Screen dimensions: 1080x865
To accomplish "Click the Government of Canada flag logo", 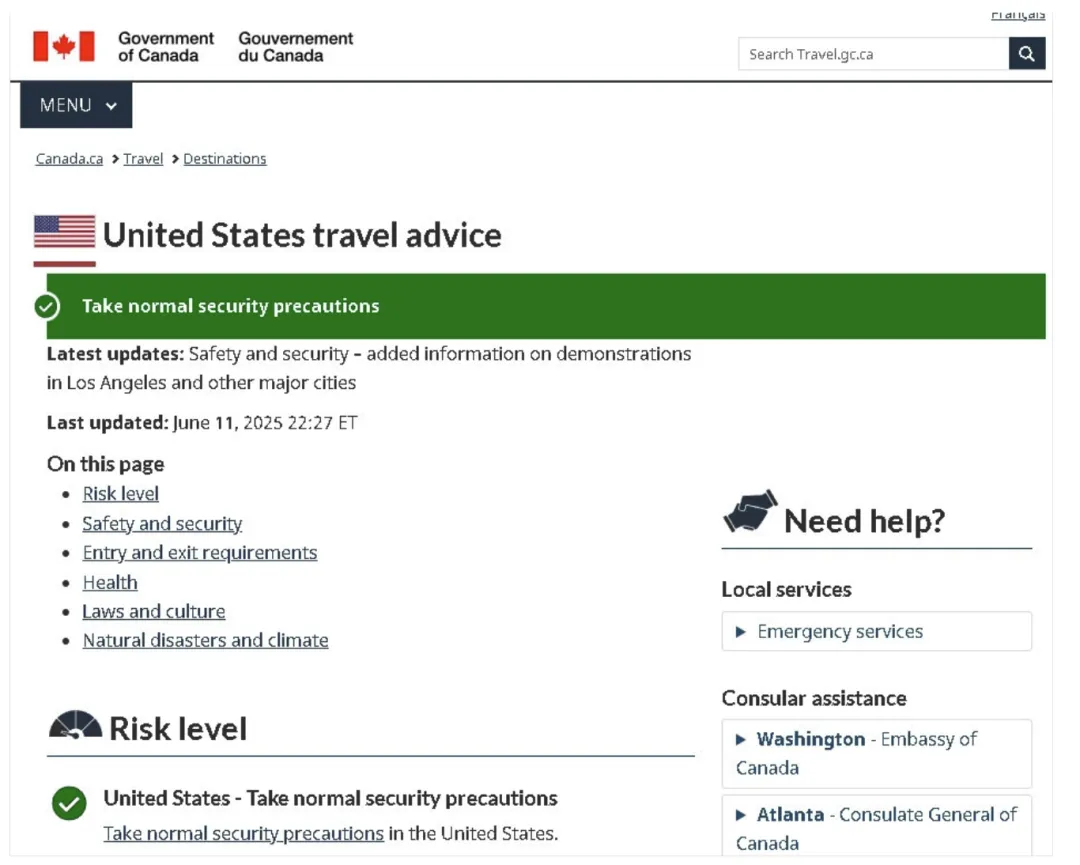I will (64, 46).
